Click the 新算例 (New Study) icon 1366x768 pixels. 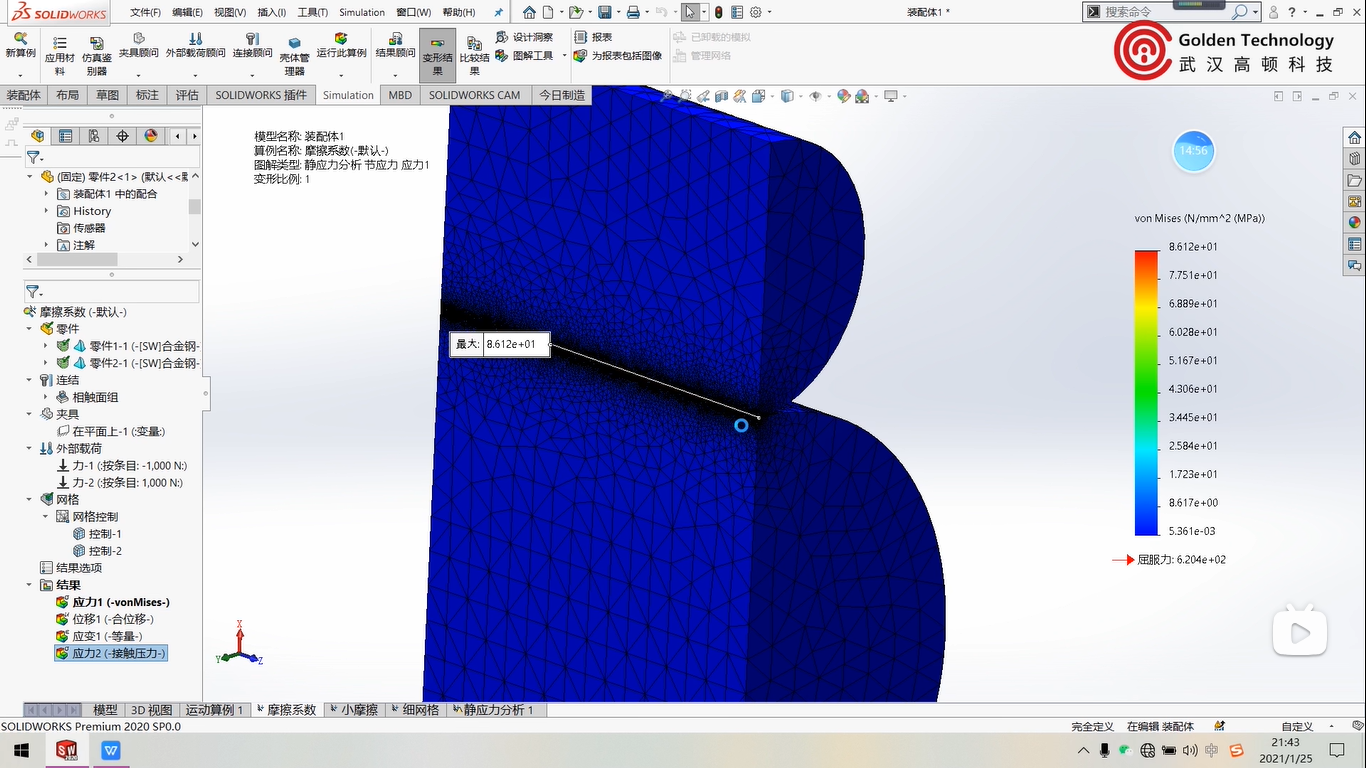coord(20,45)
